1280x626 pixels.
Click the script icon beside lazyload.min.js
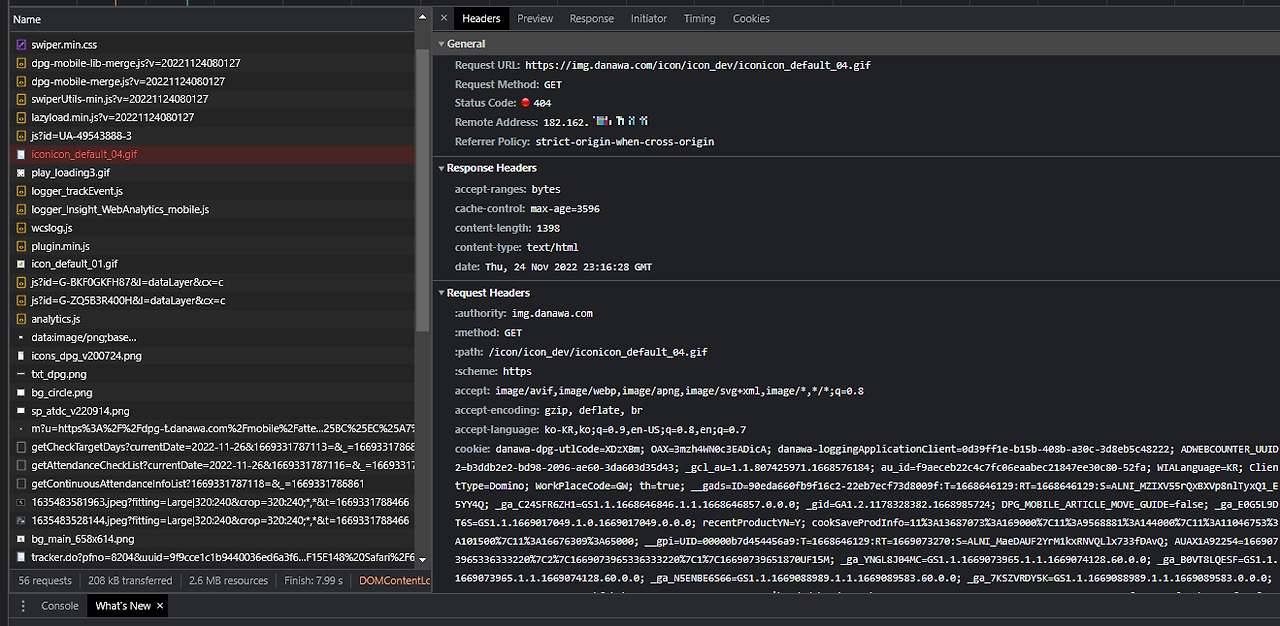21,117
